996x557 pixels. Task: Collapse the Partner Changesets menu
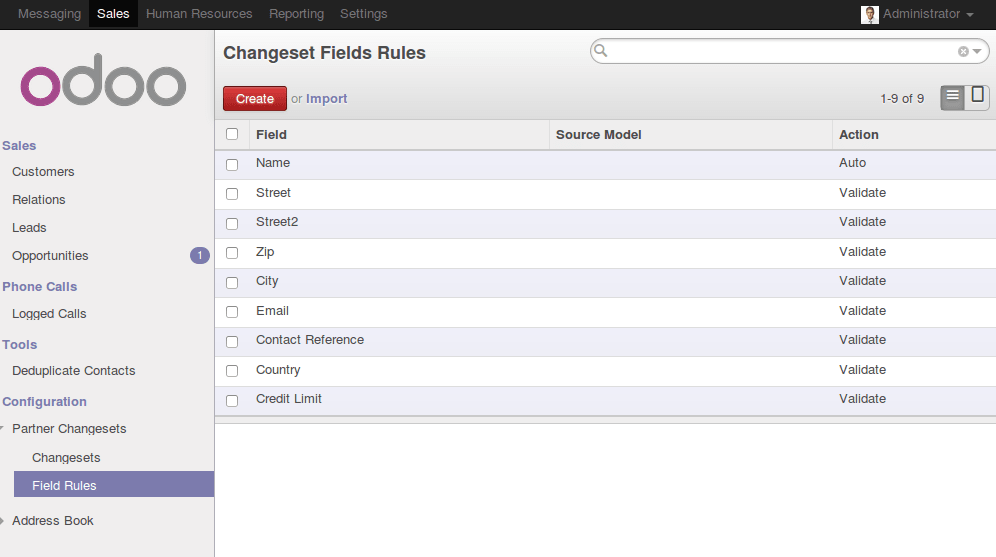(x=69, y=429)
